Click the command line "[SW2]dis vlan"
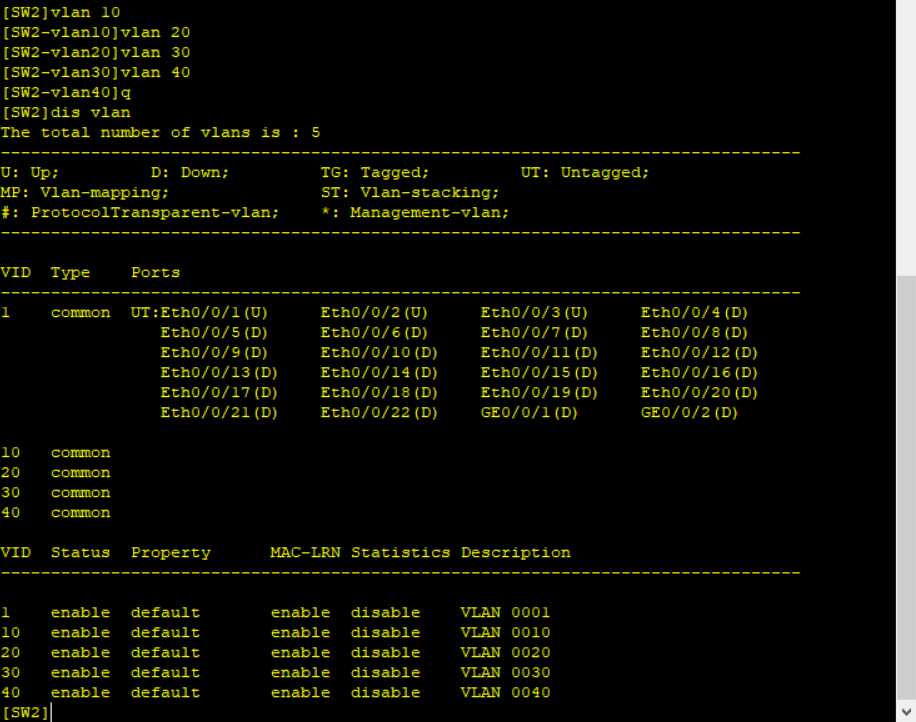916x722 pixels. 66,112
